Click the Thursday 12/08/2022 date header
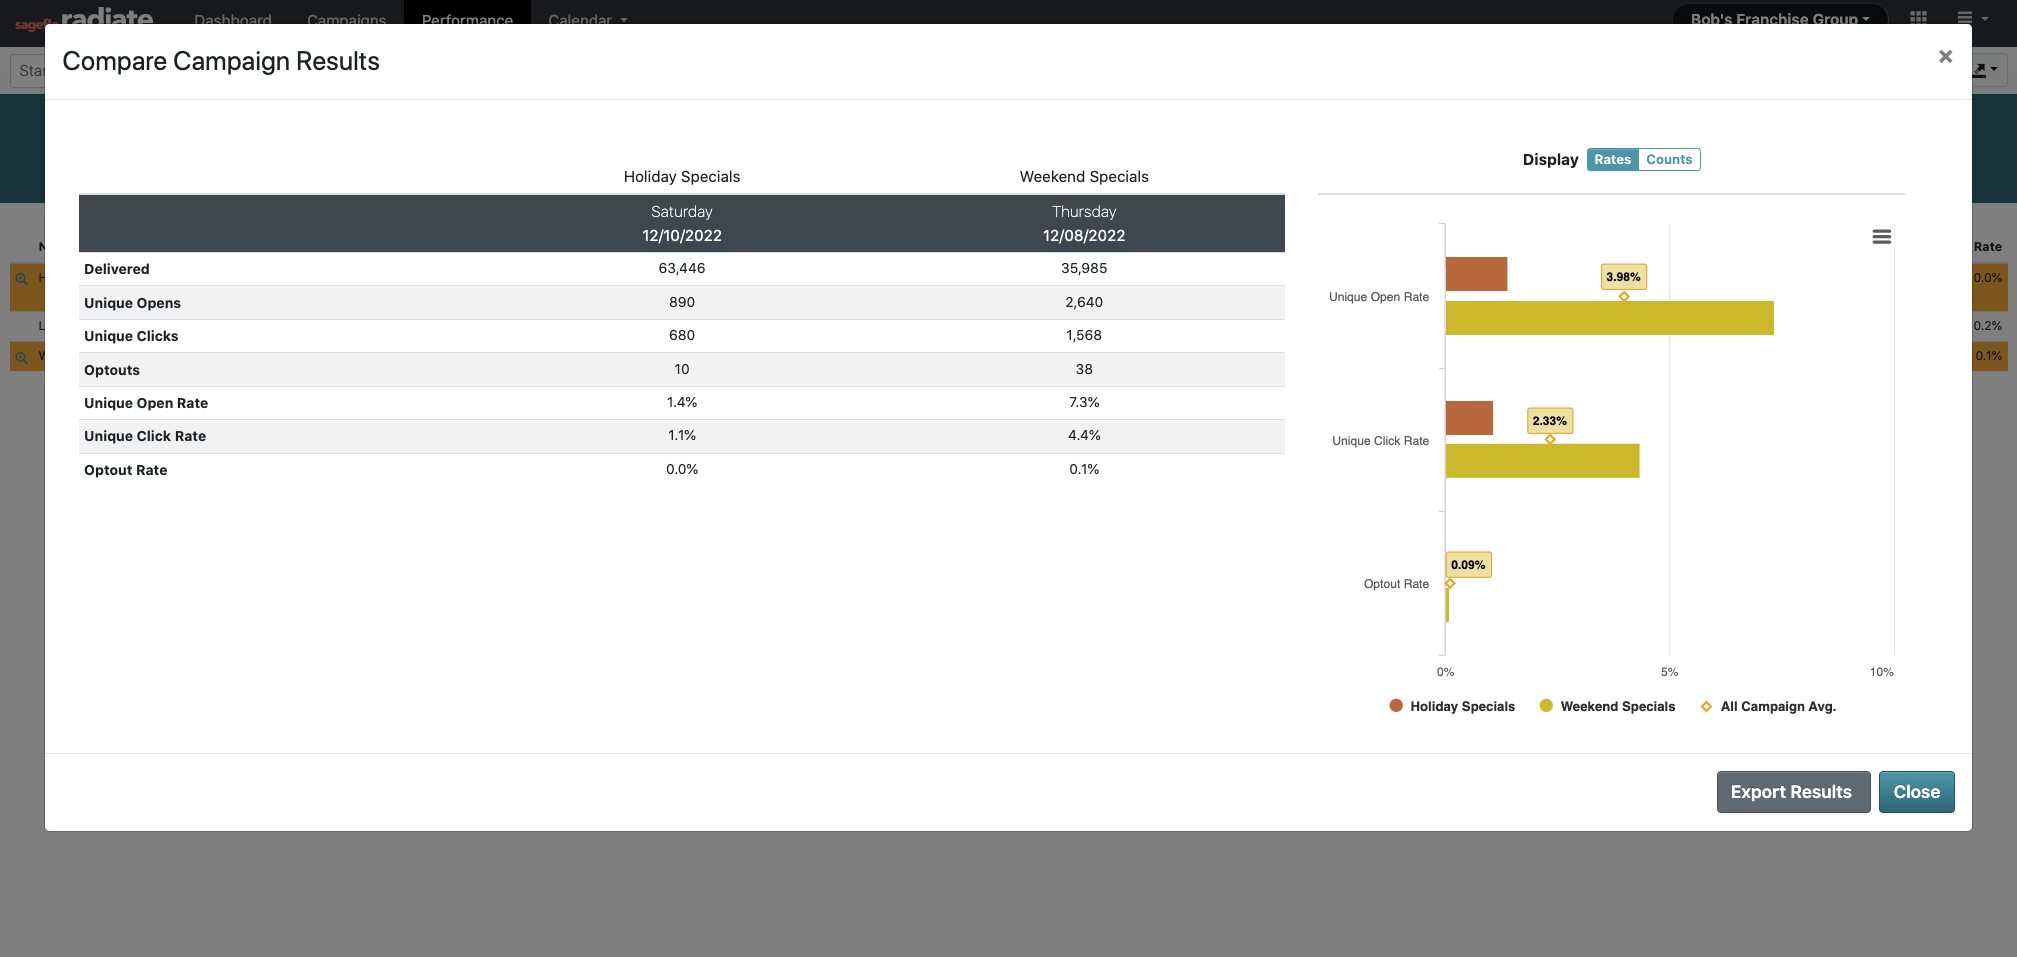Viewport: 2017px width, 957px height. click(1084, 224)
